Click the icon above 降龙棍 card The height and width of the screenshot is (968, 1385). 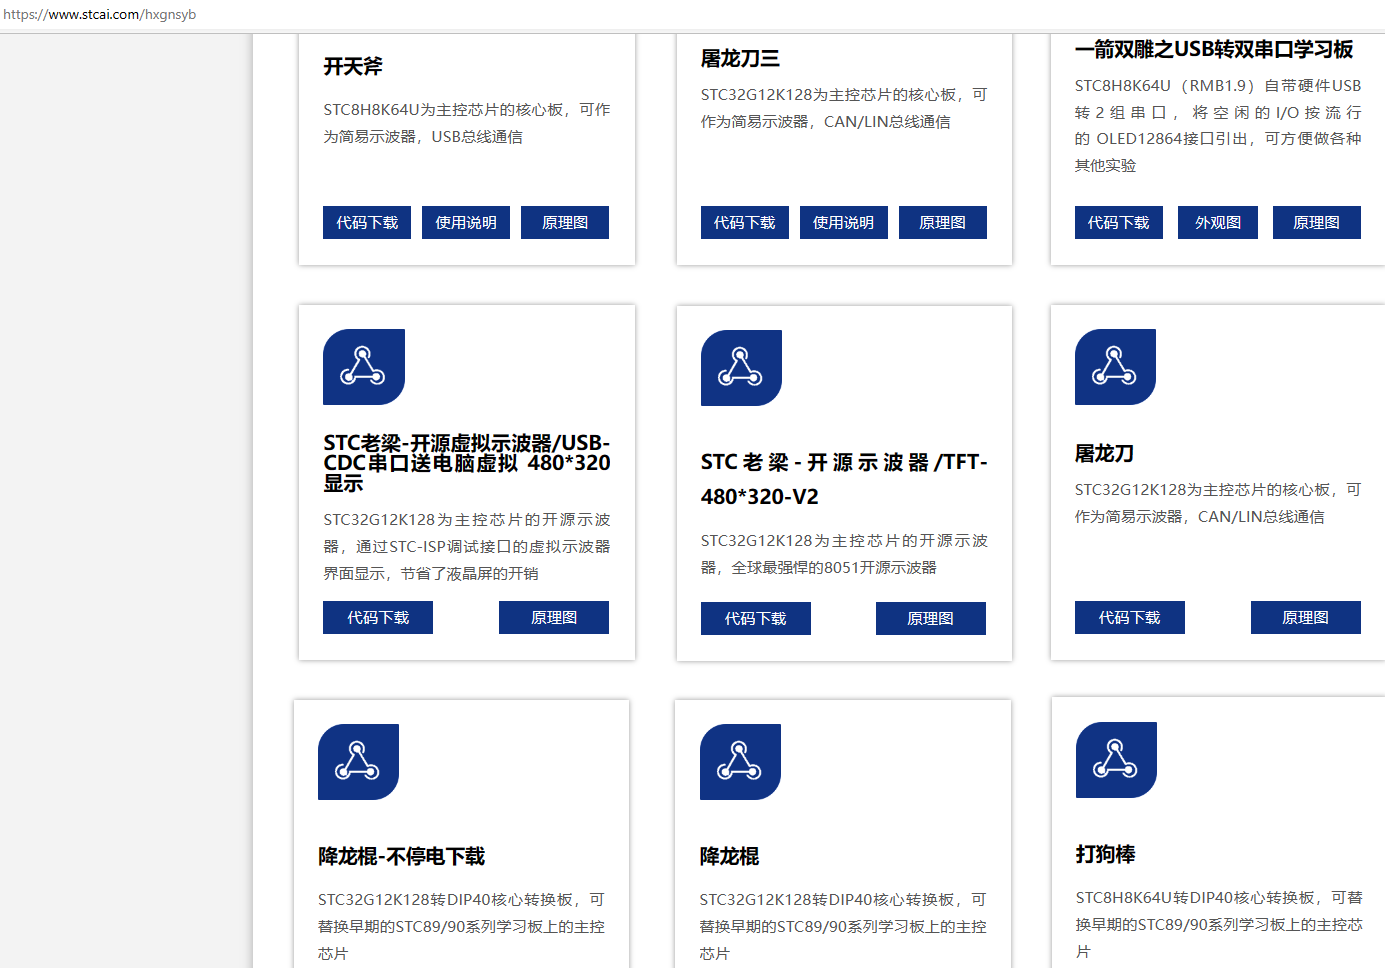(740, 762)
